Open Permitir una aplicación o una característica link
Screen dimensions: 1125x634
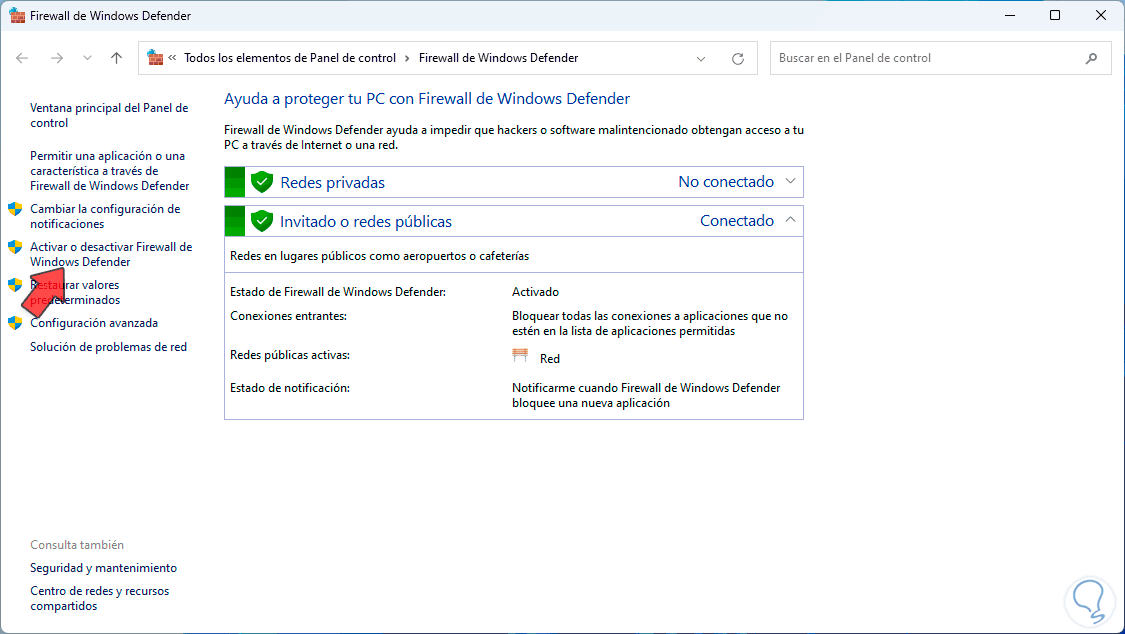[110, 171]
